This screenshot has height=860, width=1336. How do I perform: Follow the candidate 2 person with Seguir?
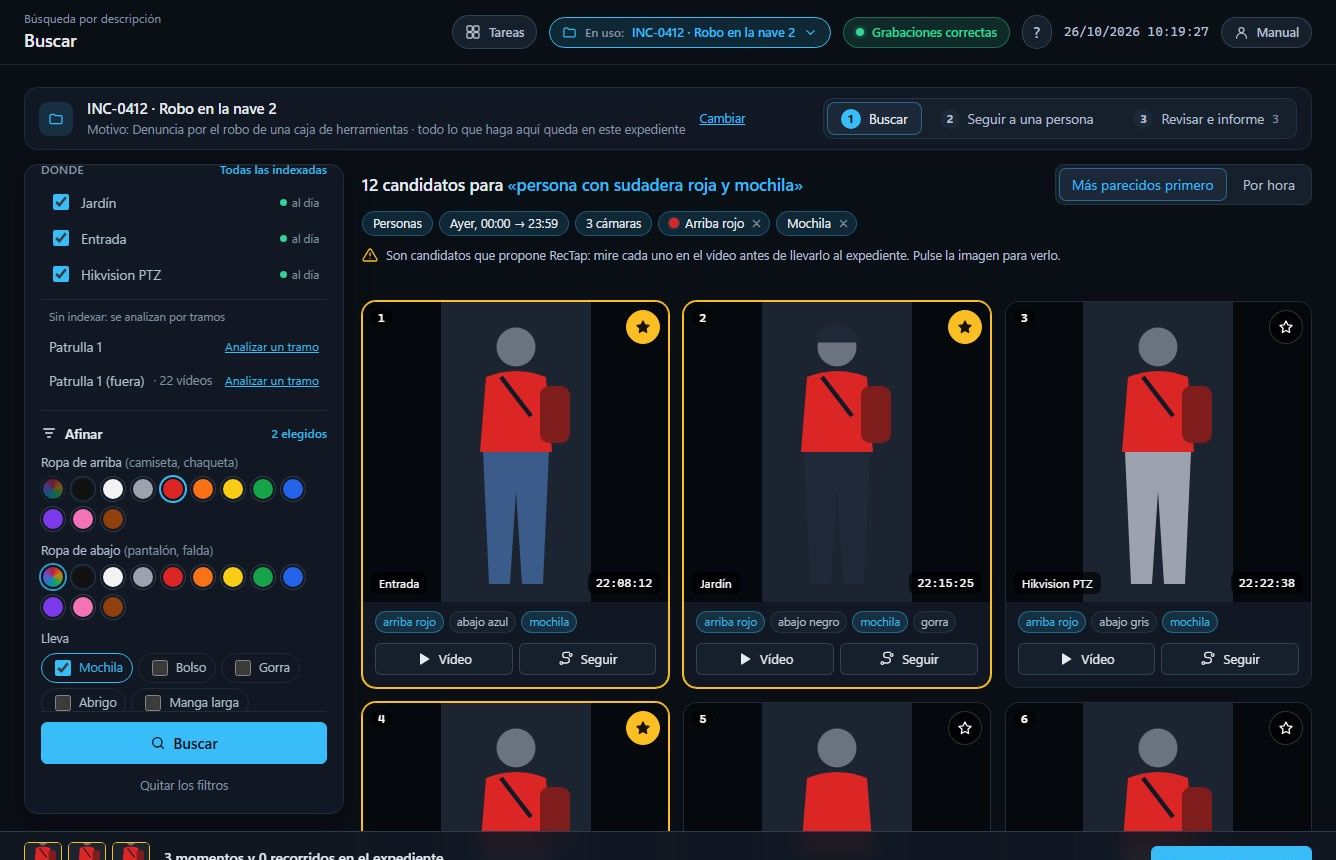909,659
